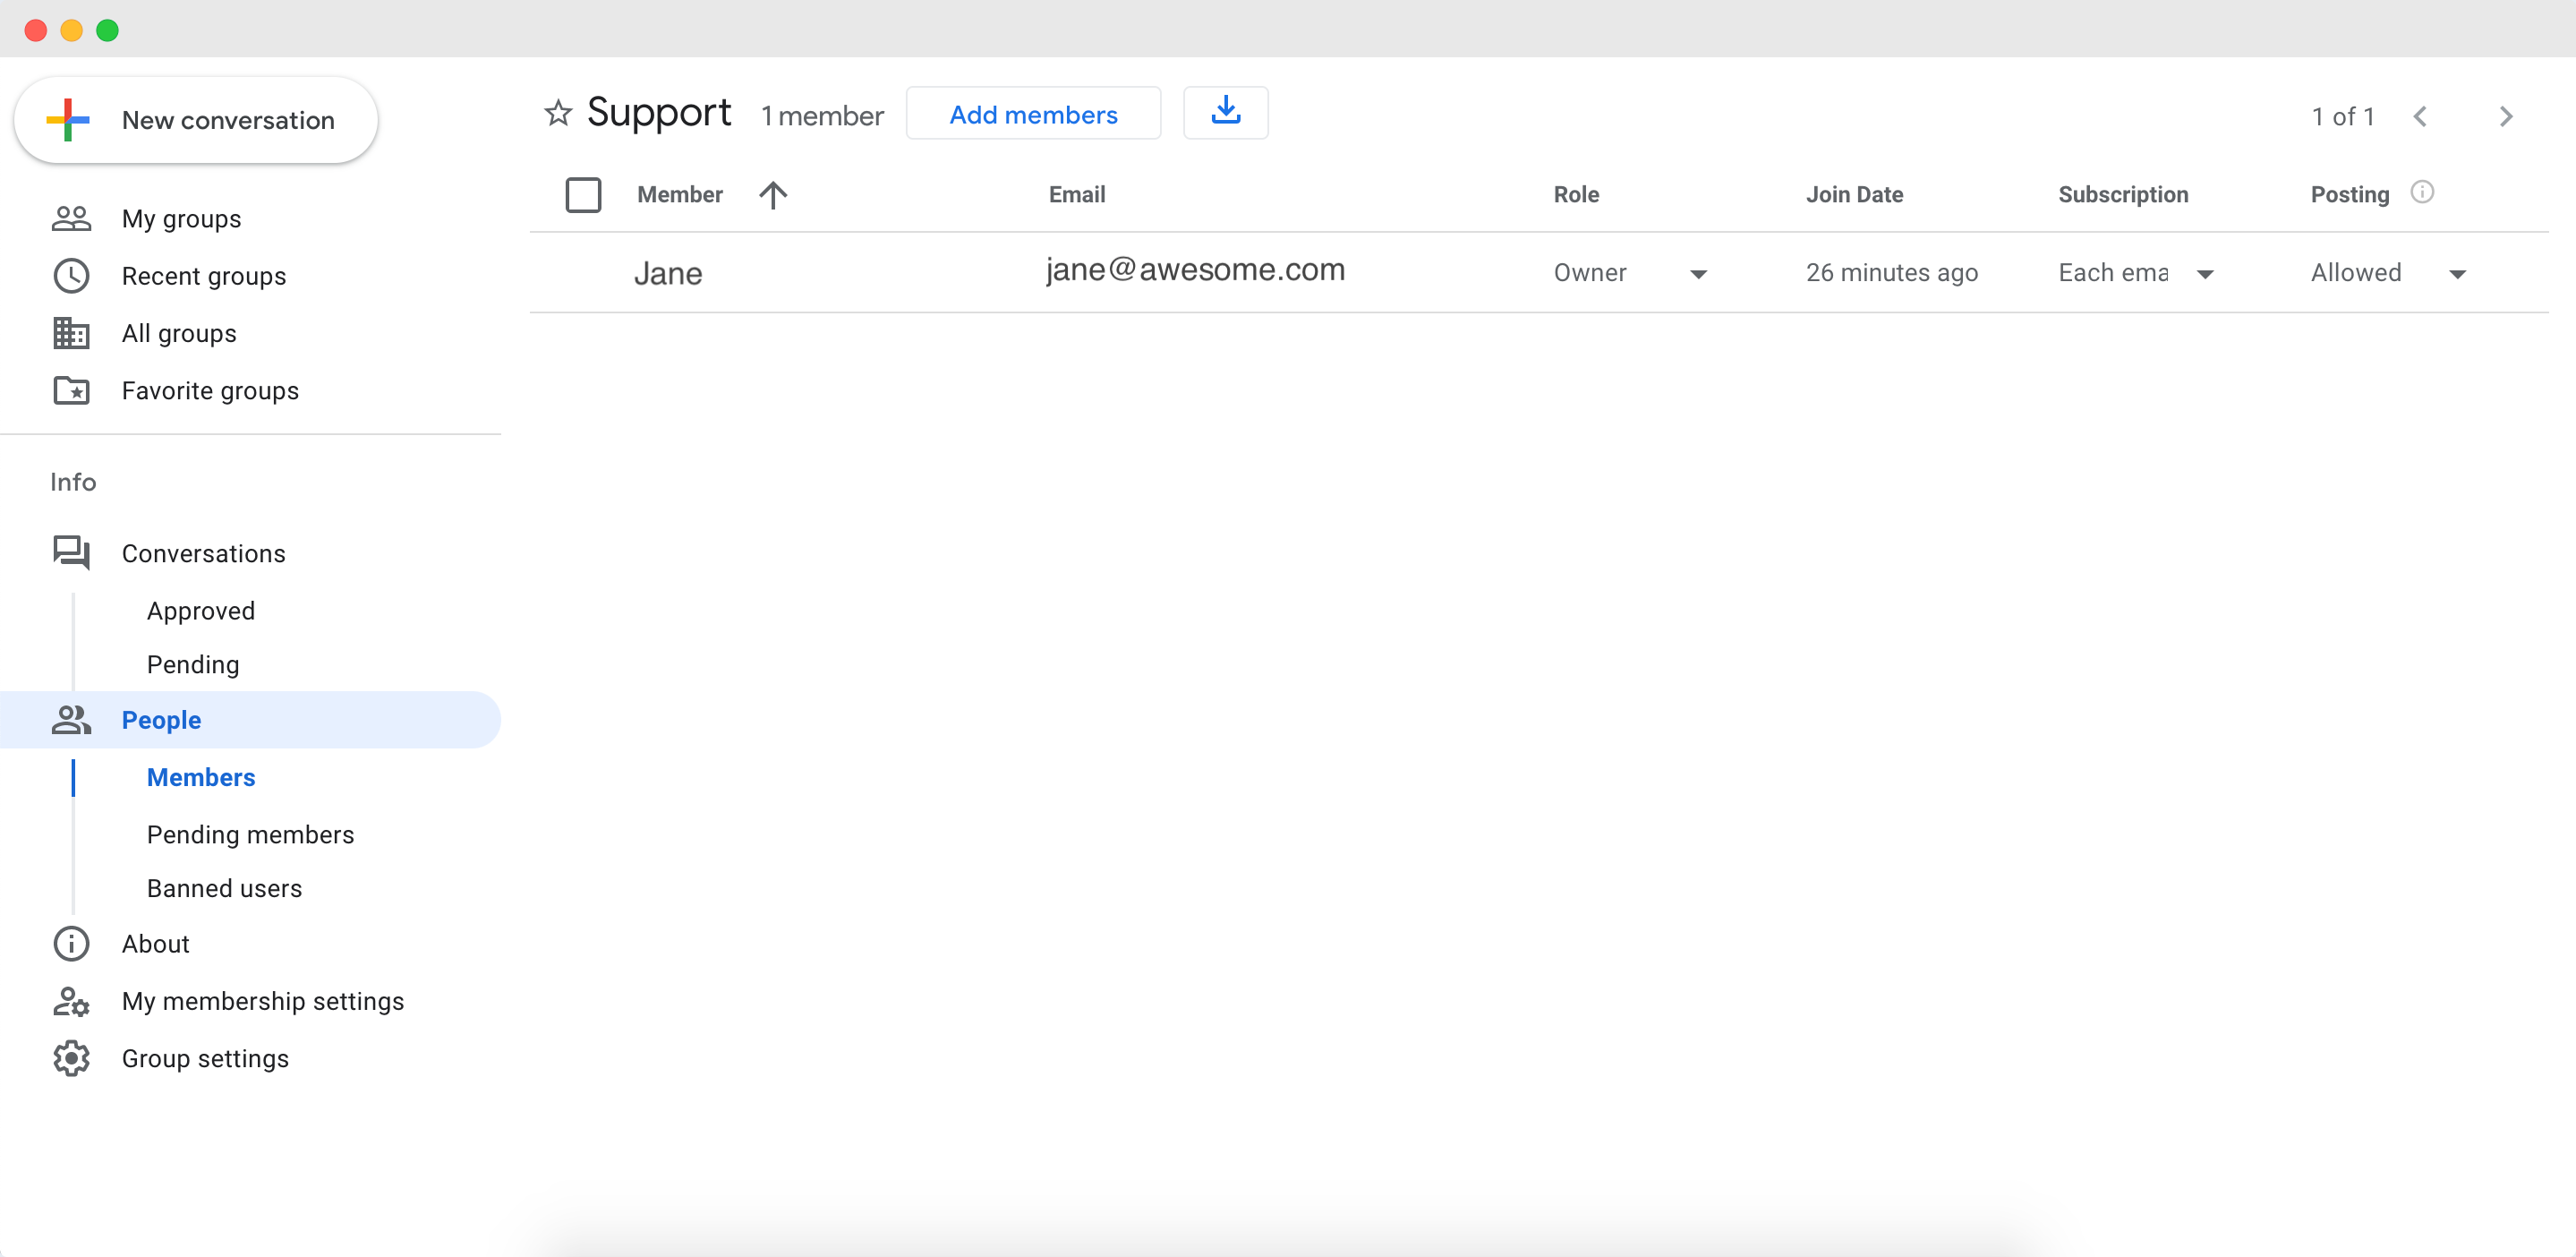Click the Email column header

[1077, 195]
